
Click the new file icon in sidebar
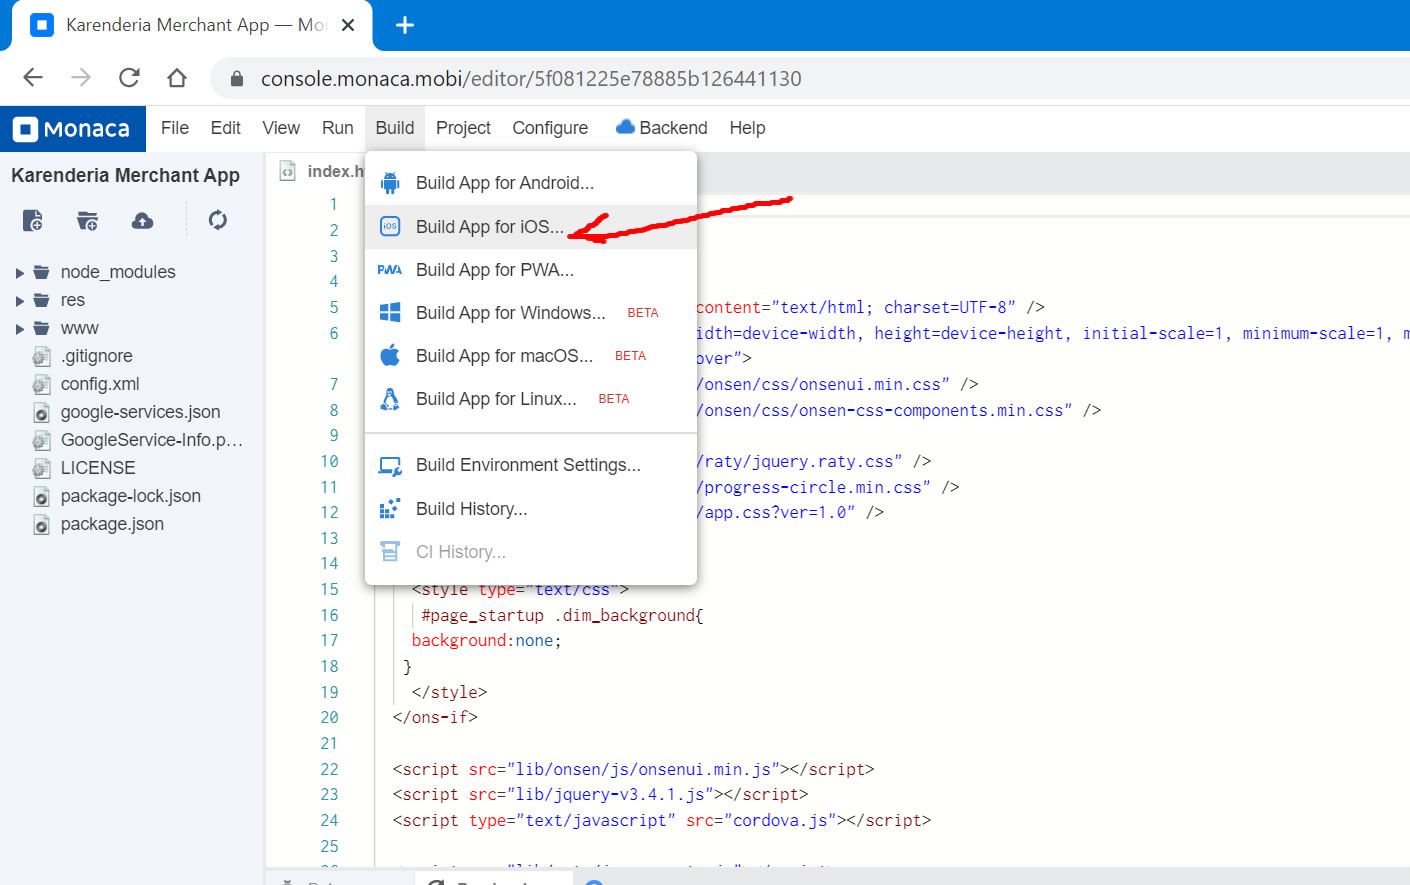tap(32, 220)
